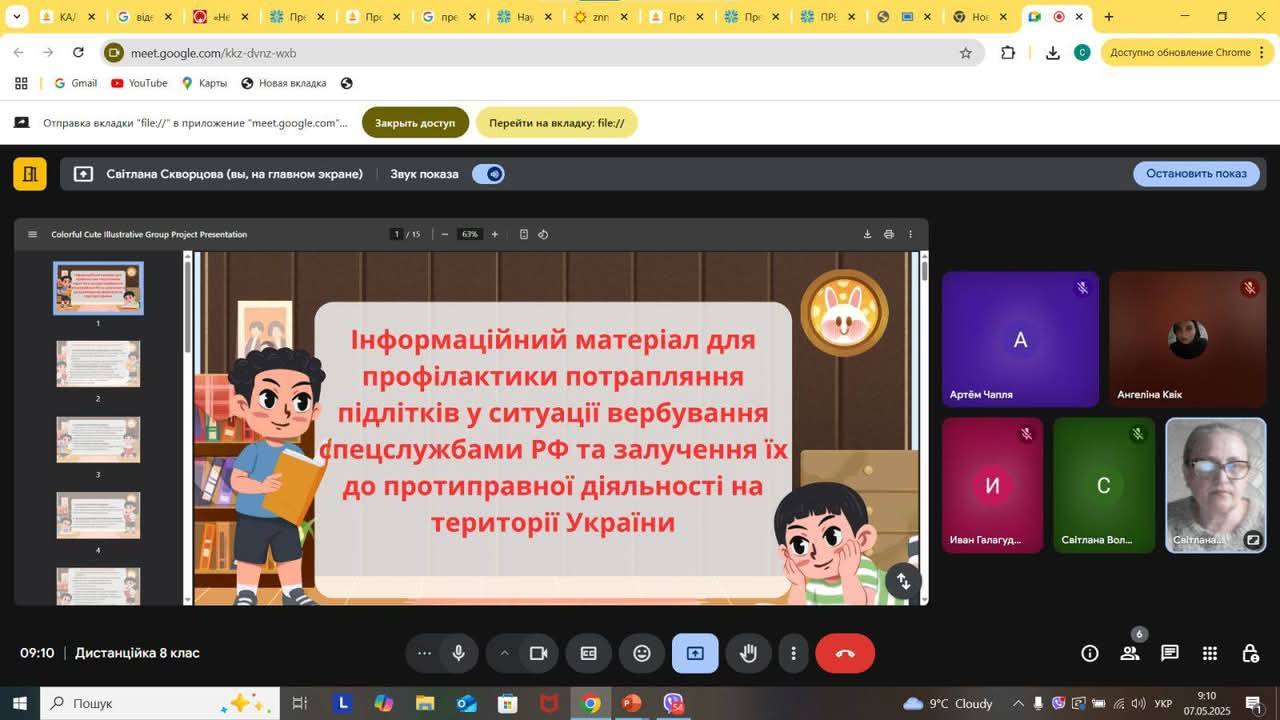
Task: Open more options three-dot menu in Meet
Action: (793, 653)
